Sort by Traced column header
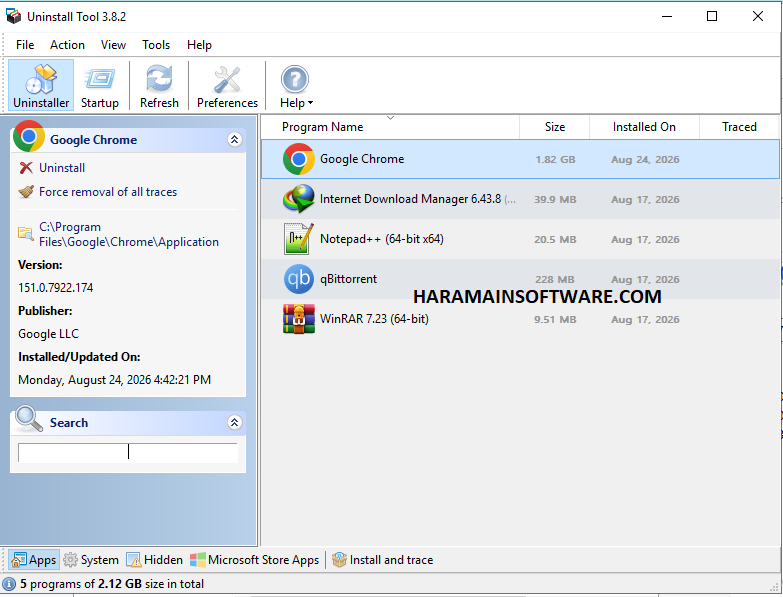783x597 pixels. point(739,127)
